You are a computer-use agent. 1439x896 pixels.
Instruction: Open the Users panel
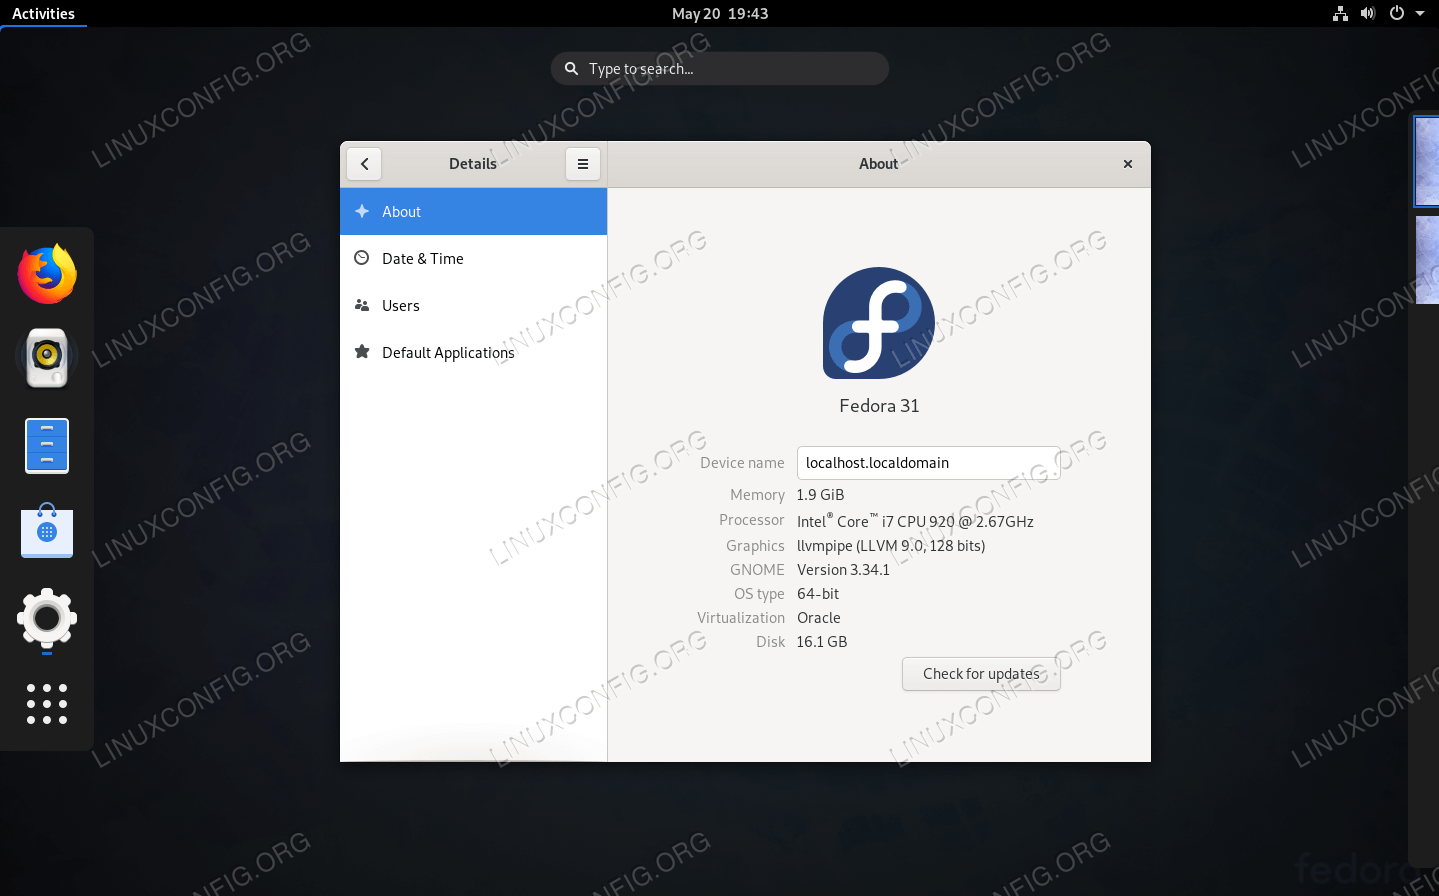click(473, 305)
